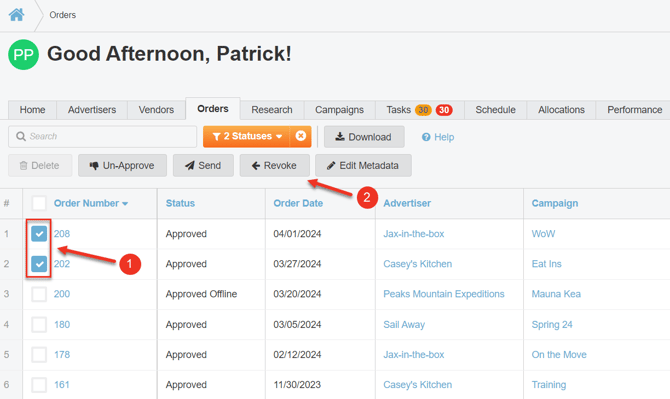Select the Orders tab
This screenshot has height=399, width=670.
(x=213, y=109)
